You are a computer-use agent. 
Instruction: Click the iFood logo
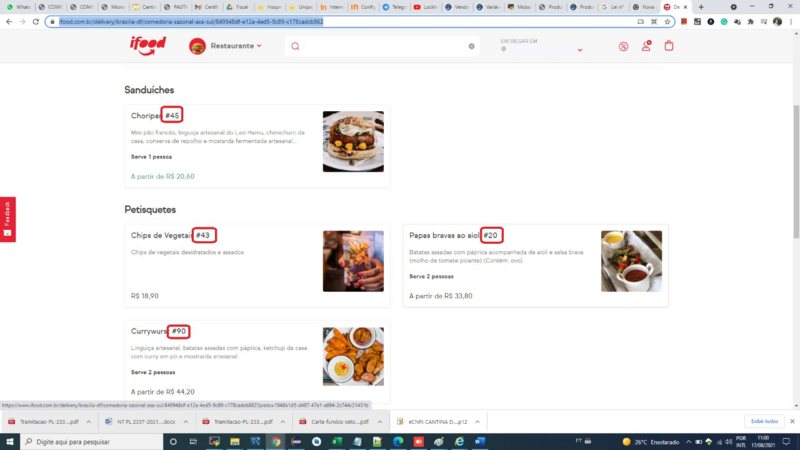click(x=147, y=46)
